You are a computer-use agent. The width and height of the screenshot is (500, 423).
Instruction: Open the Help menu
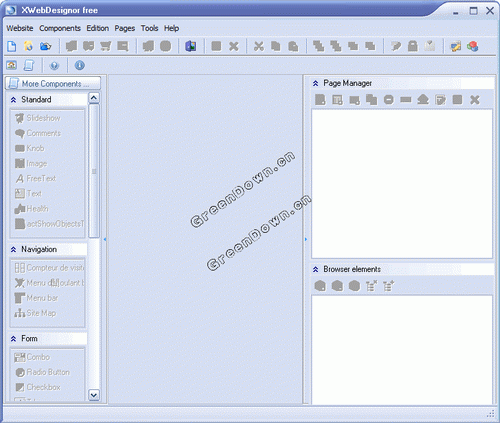point(171,28)
